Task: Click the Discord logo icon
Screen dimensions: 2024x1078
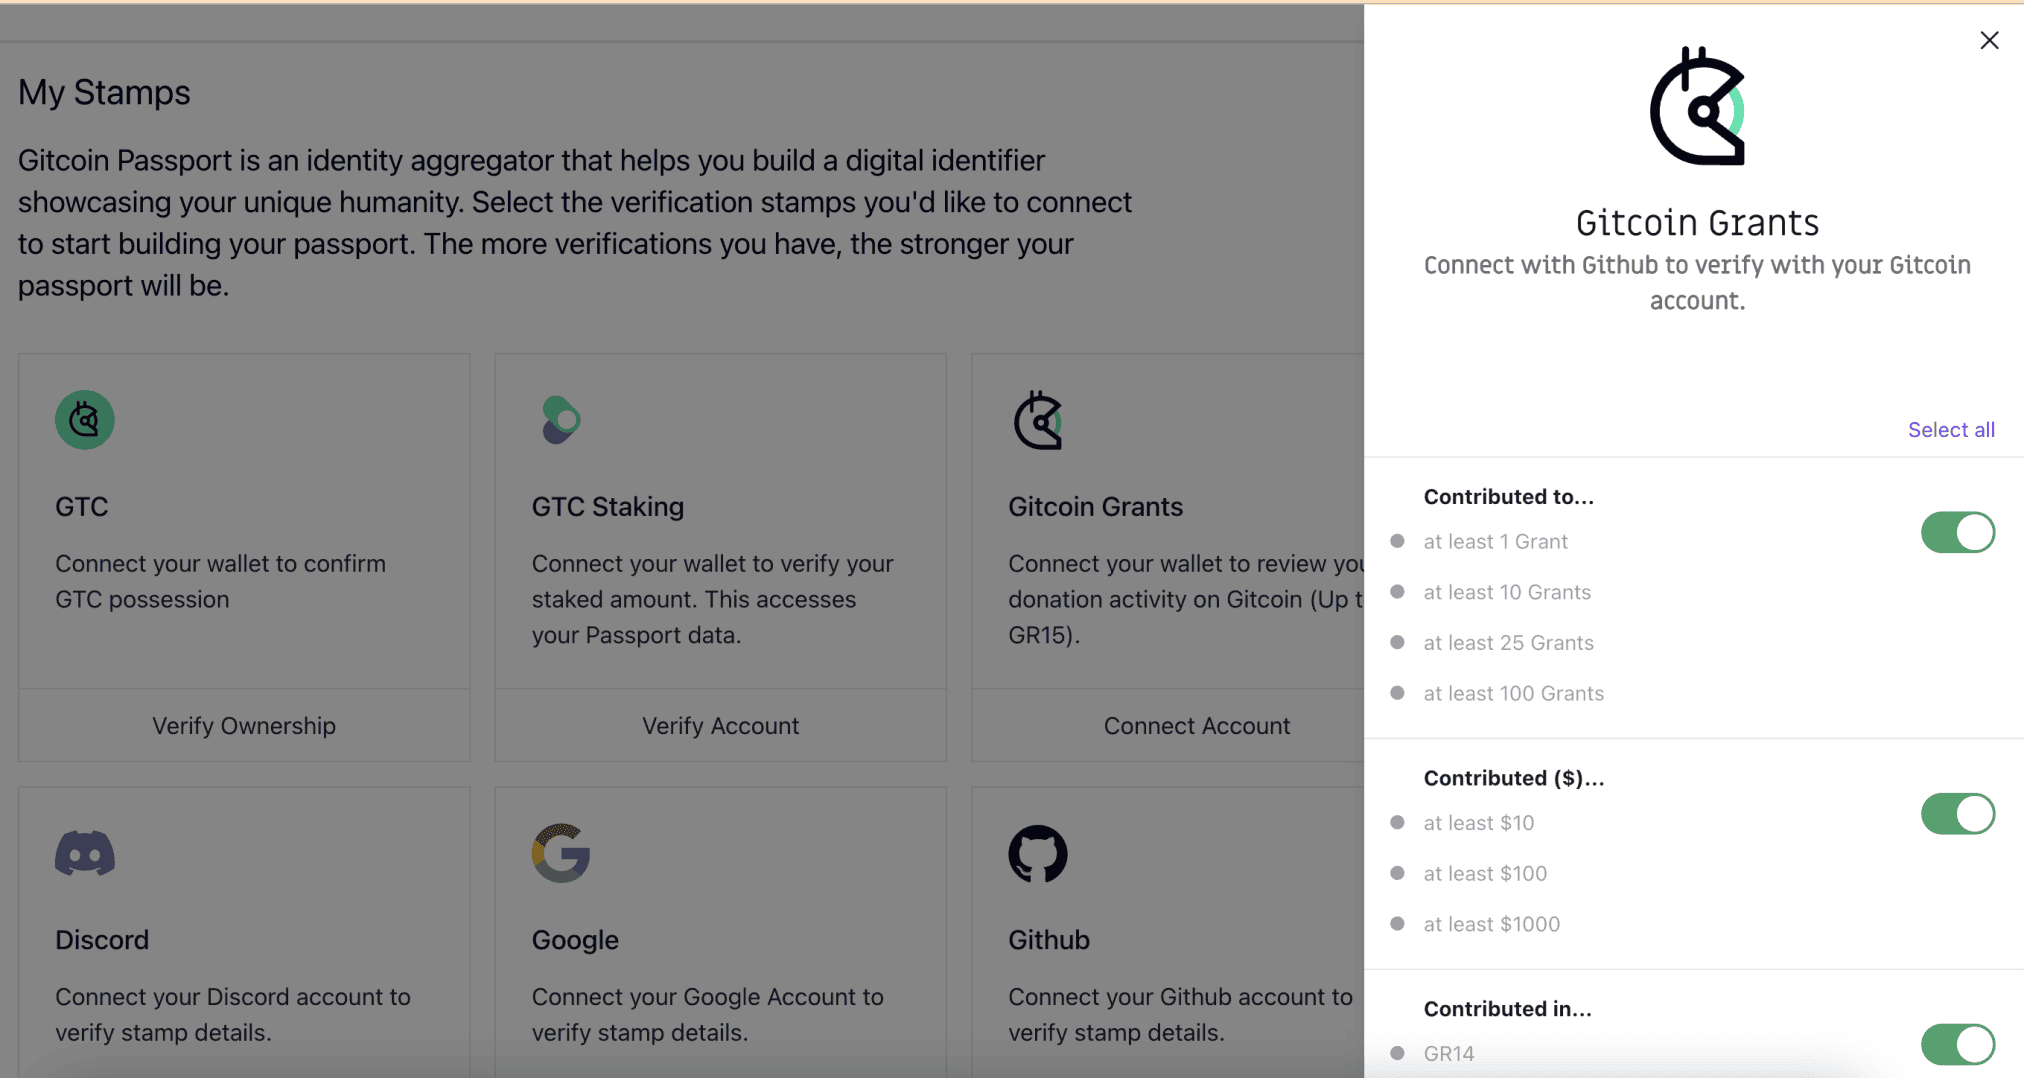Action: tap(85, 853)
